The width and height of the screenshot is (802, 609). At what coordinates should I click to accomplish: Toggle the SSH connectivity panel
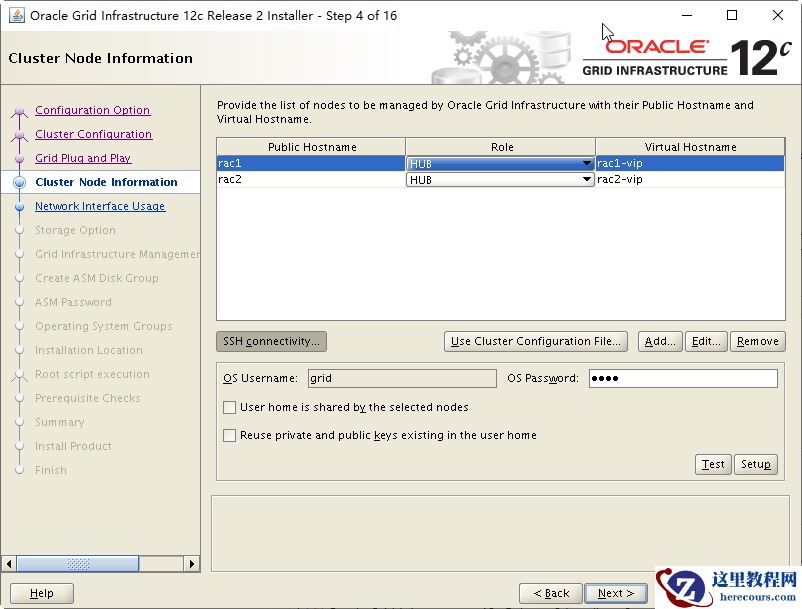(271, 341)
